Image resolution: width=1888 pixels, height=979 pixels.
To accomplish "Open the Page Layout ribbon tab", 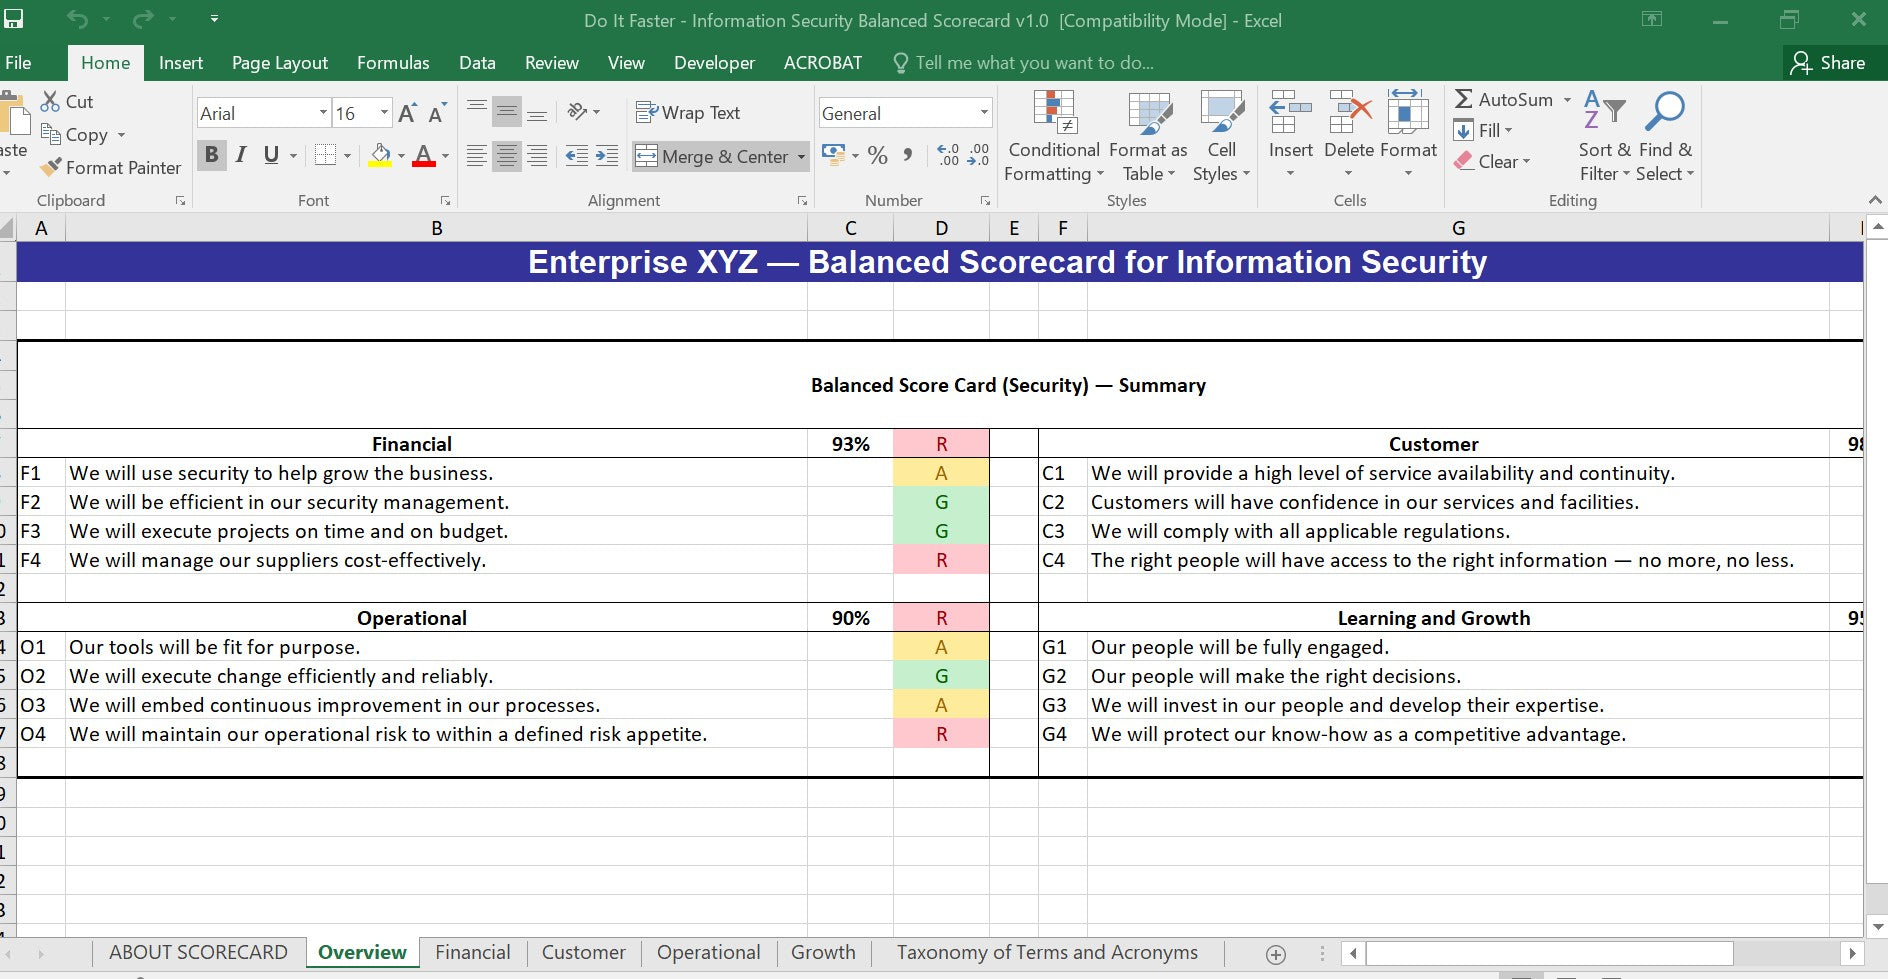I will coord(279,62).
